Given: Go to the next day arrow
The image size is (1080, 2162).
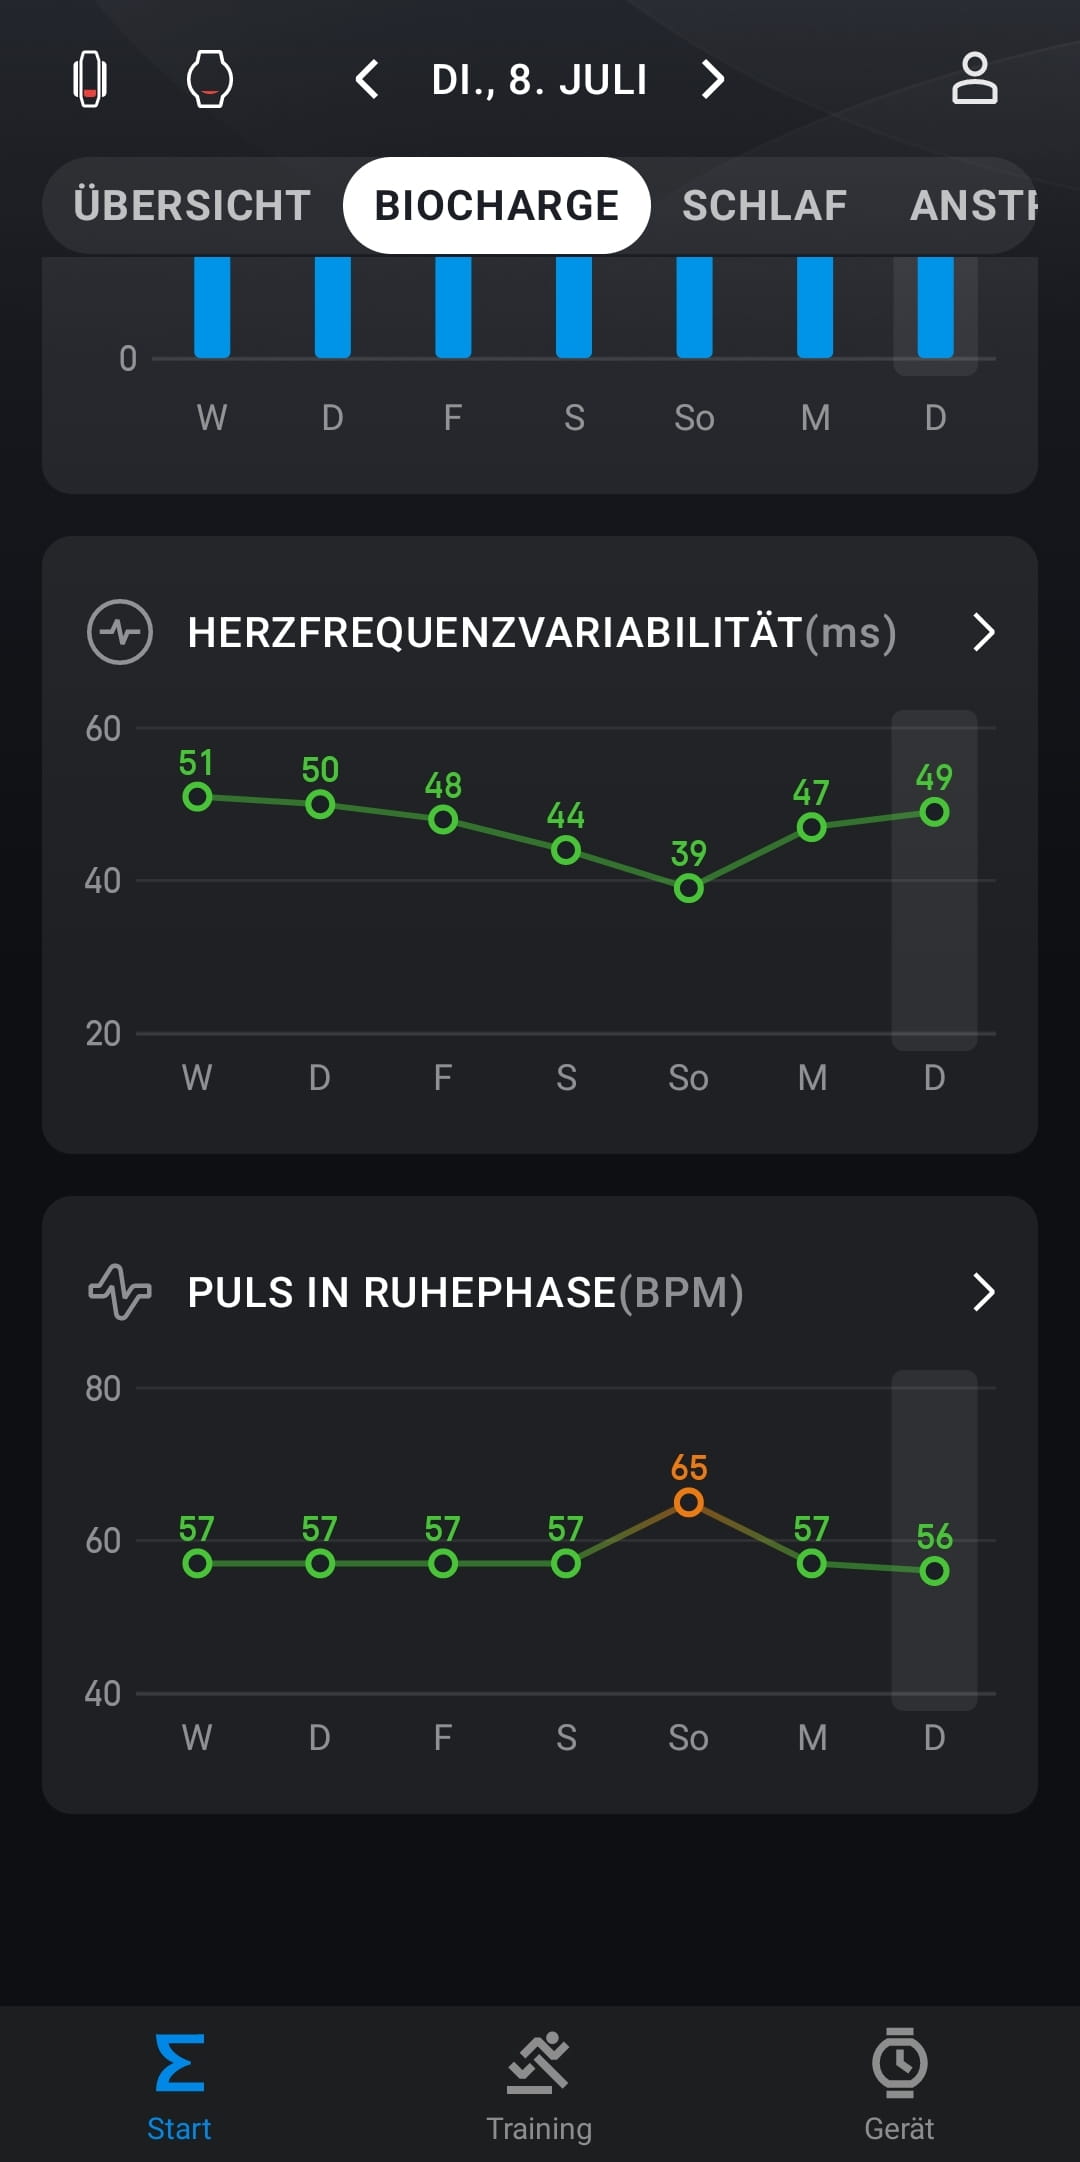Looking at the screenshot, I should [x=712, y=79].
